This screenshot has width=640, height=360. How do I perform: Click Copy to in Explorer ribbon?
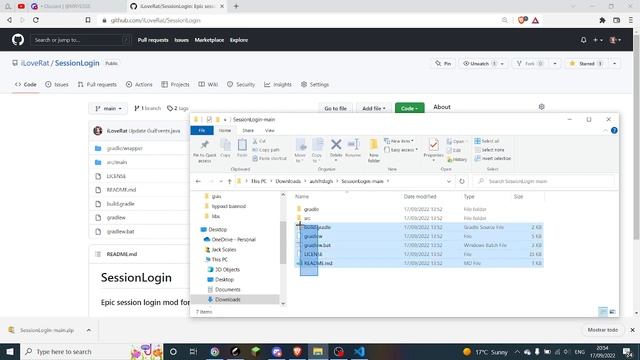[x=317, y=151]
